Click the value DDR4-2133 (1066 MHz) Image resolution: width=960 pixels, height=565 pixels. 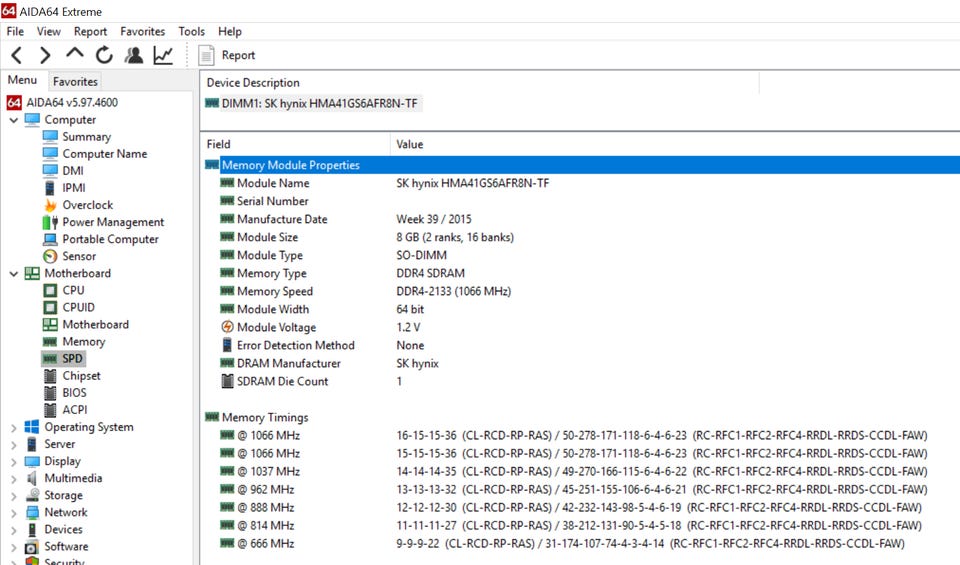pos(454,291)
